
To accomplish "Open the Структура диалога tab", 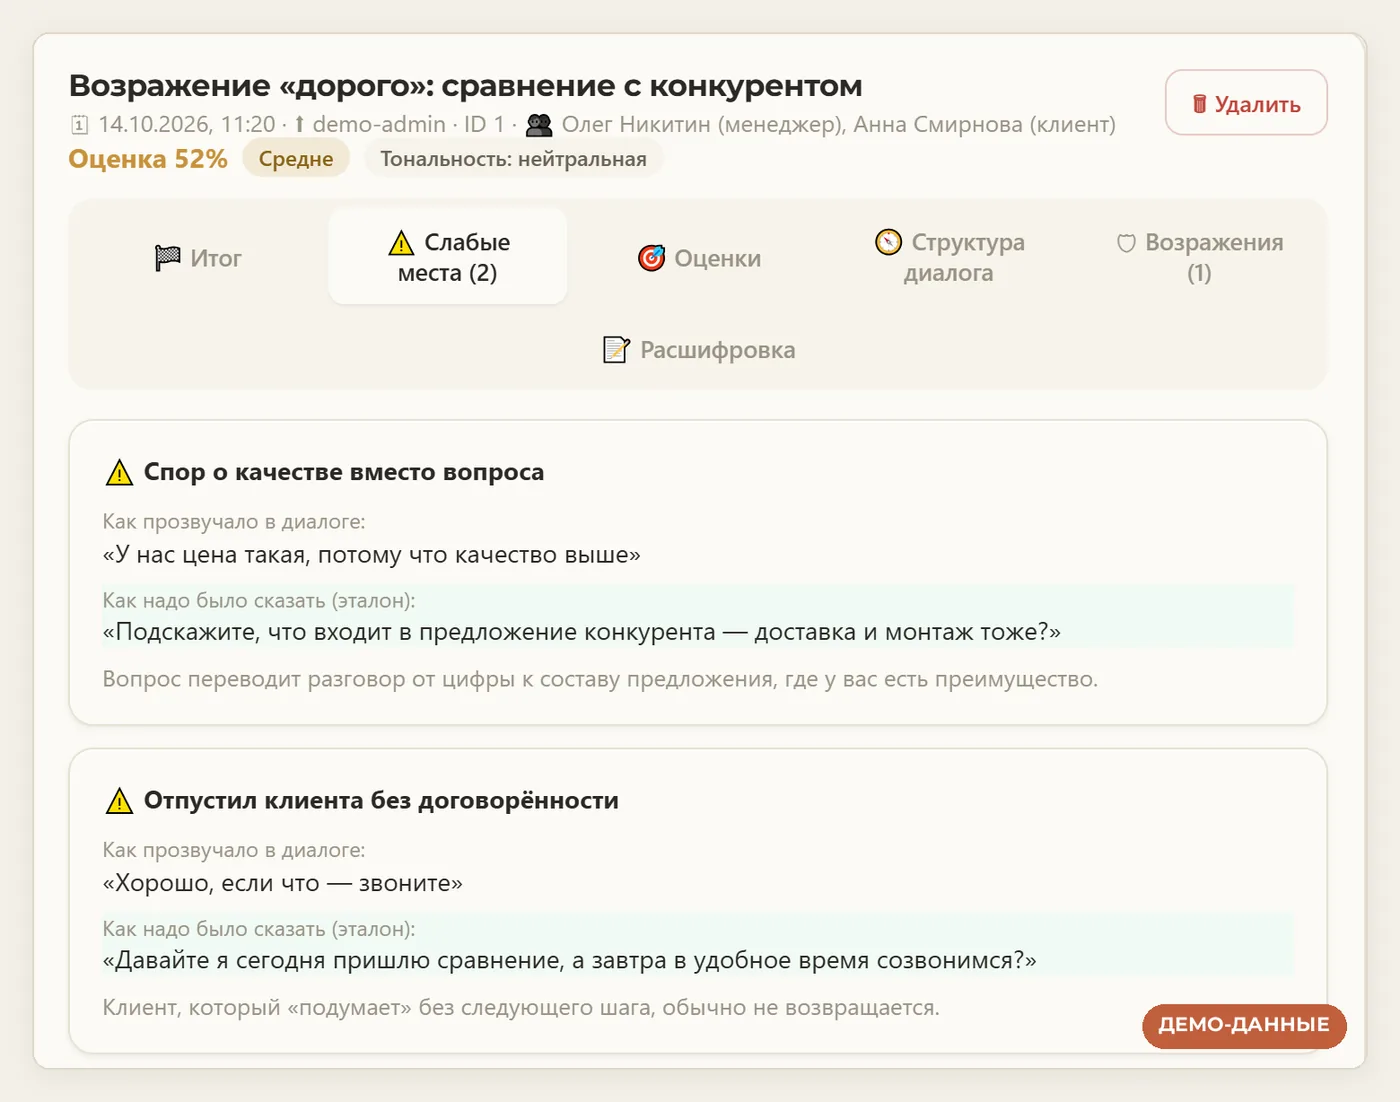I will (949, 257).
